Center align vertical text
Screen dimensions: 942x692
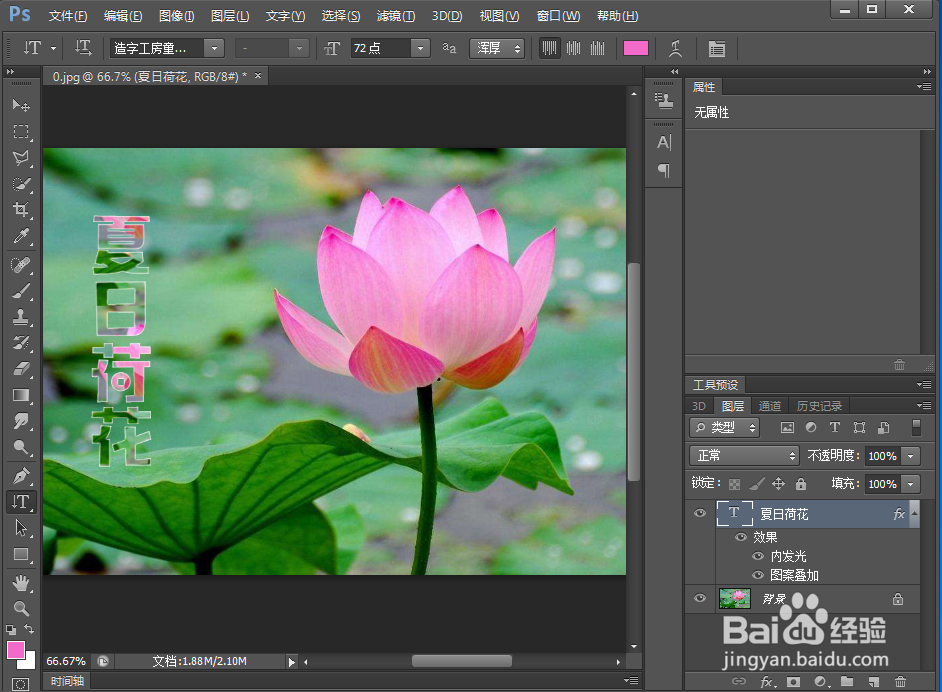coord(573,48)
